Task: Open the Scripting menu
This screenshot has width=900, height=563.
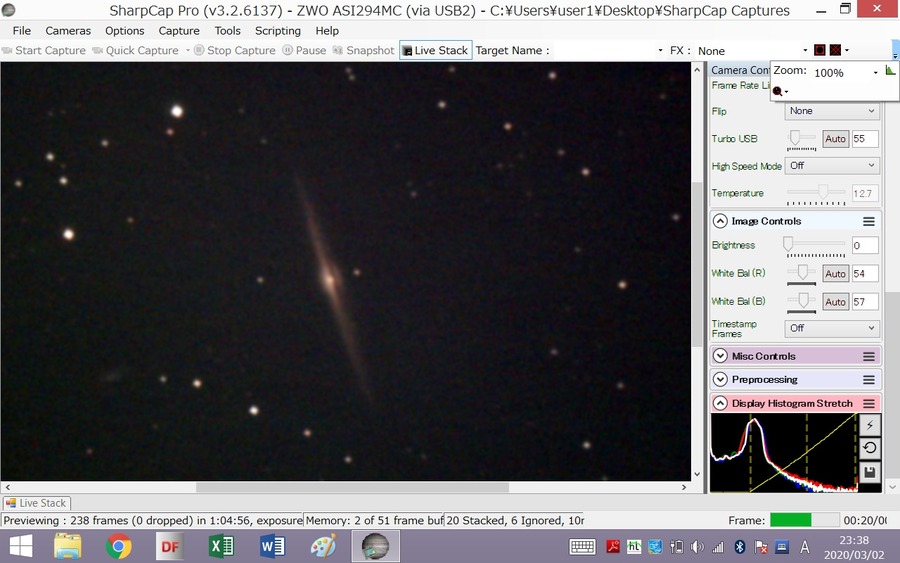Action: [x=278, y=30]
